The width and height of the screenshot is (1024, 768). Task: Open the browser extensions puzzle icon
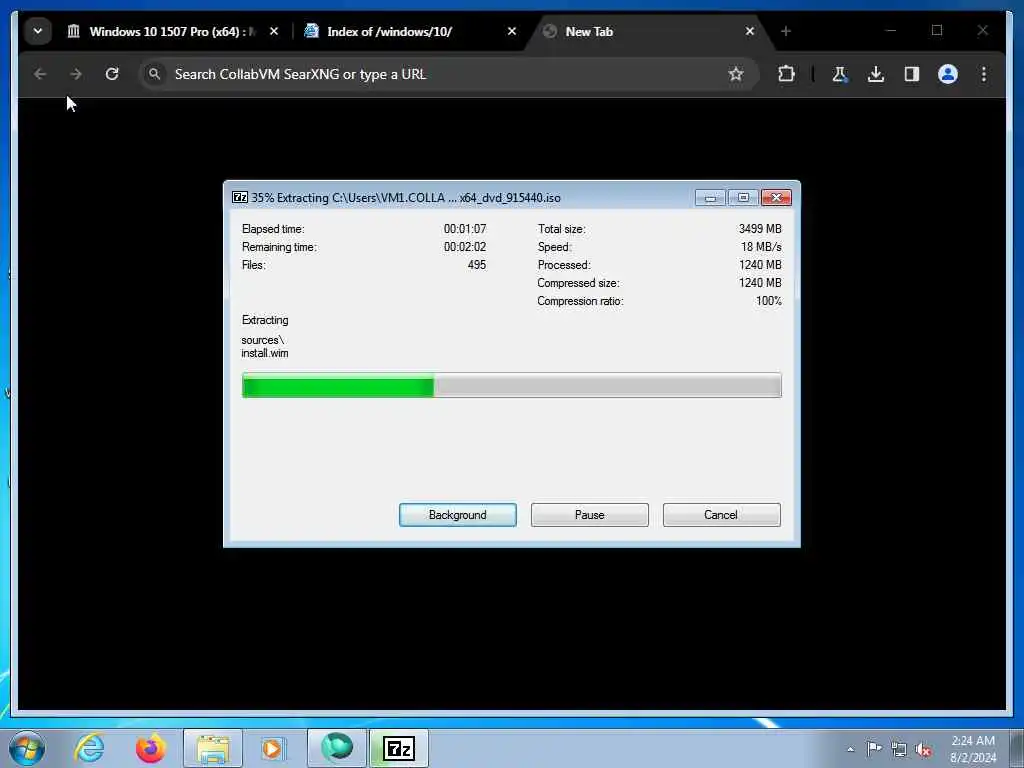coord(786,74)
